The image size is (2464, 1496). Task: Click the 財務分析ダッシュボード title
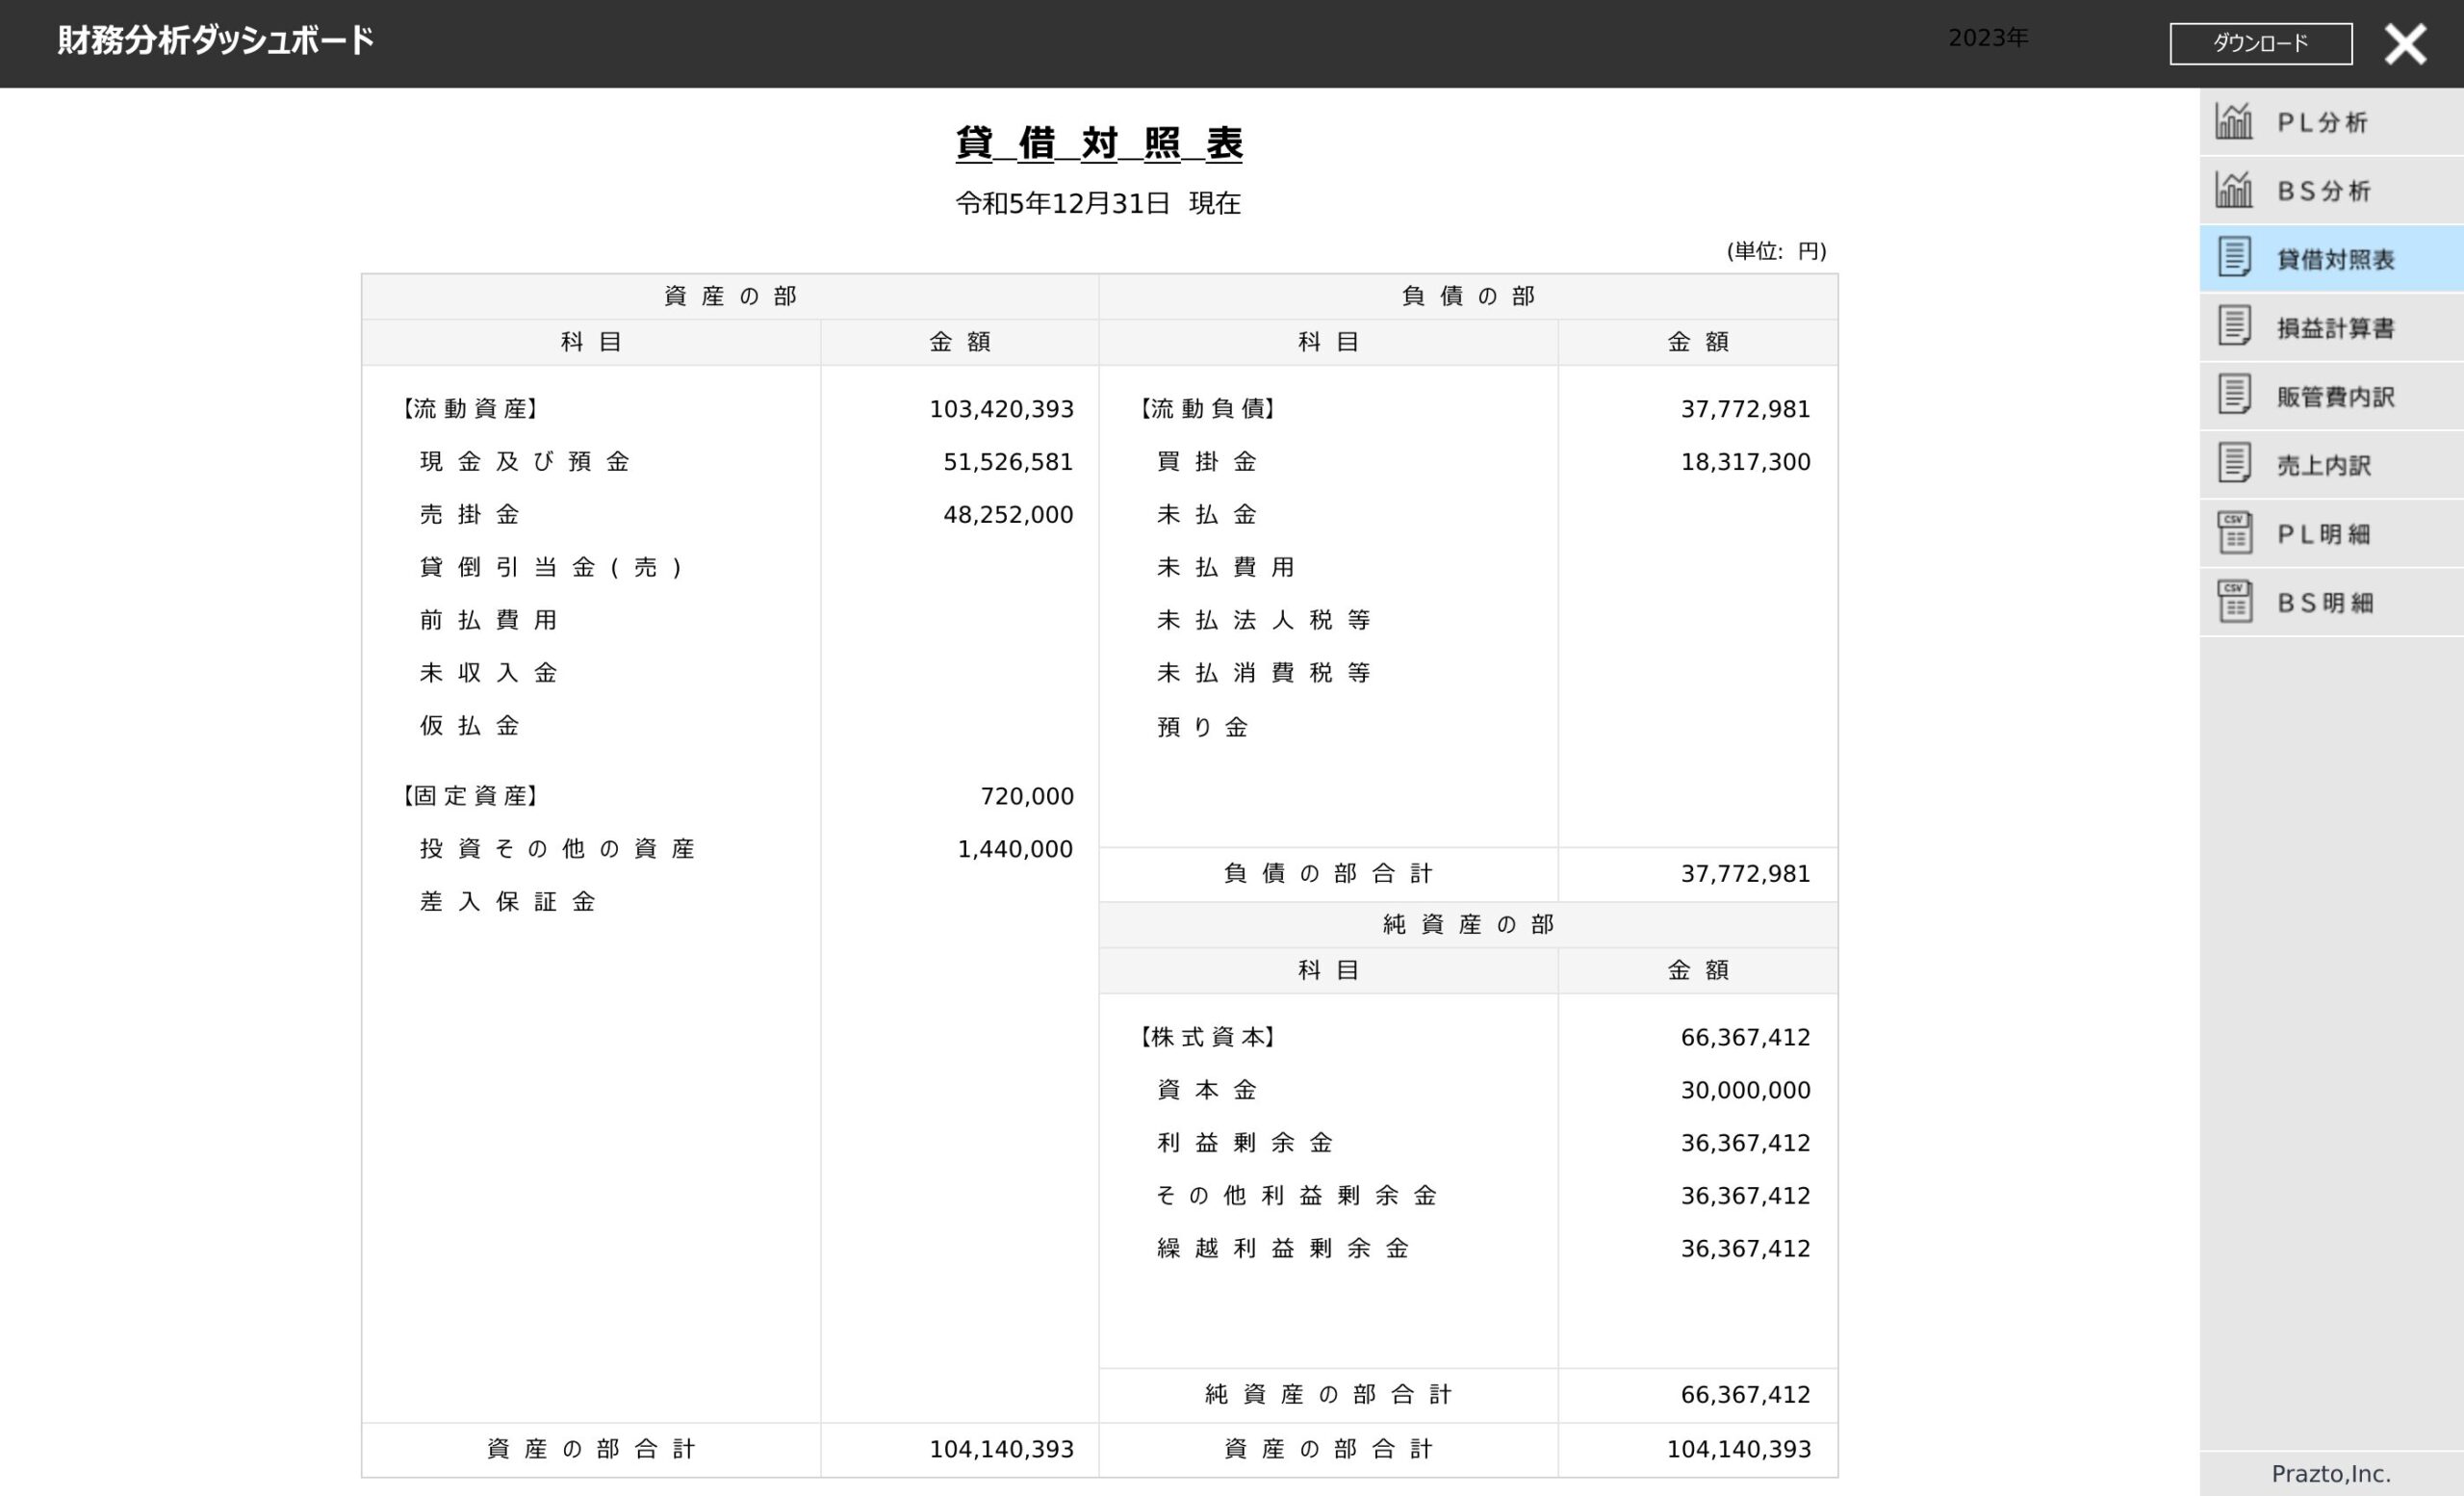pyautogui.click(x=215, y=41)
